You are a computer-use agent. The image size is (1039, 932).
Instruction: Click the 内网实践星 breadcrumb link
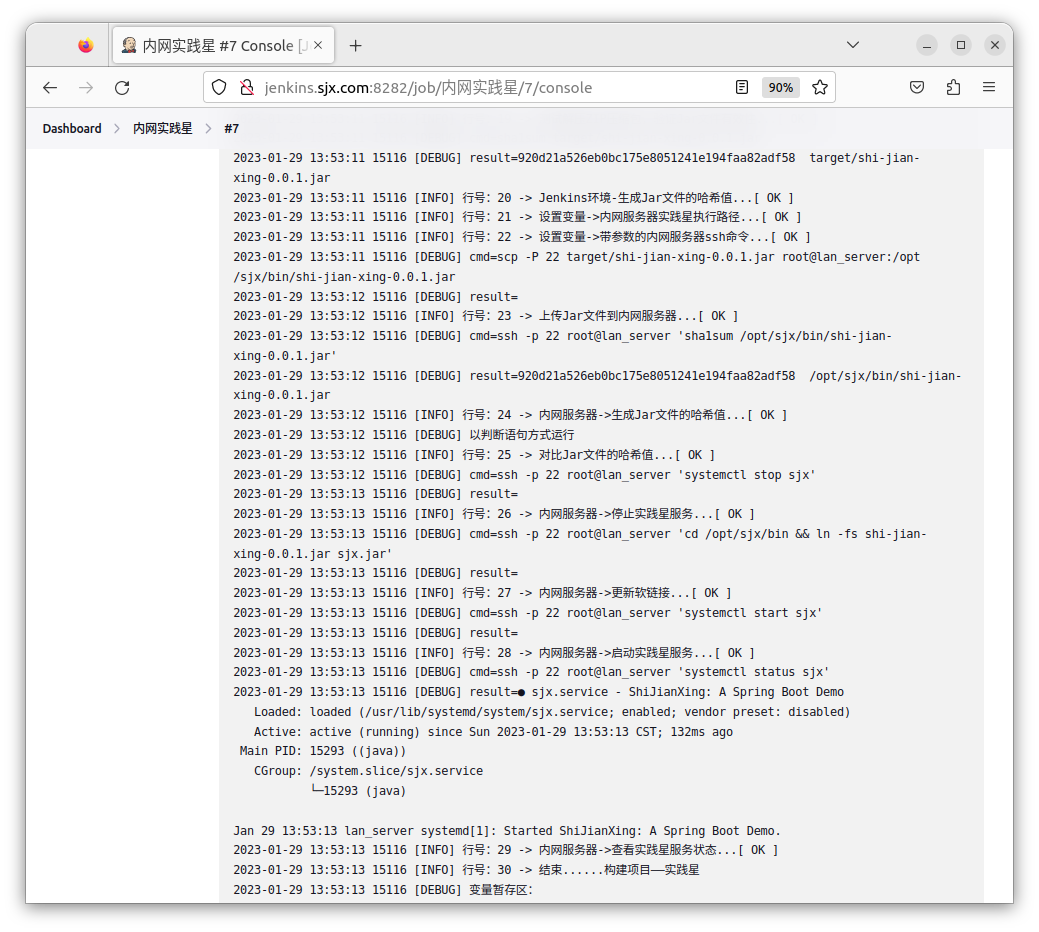pyautogui.click(x=163, y=129)
